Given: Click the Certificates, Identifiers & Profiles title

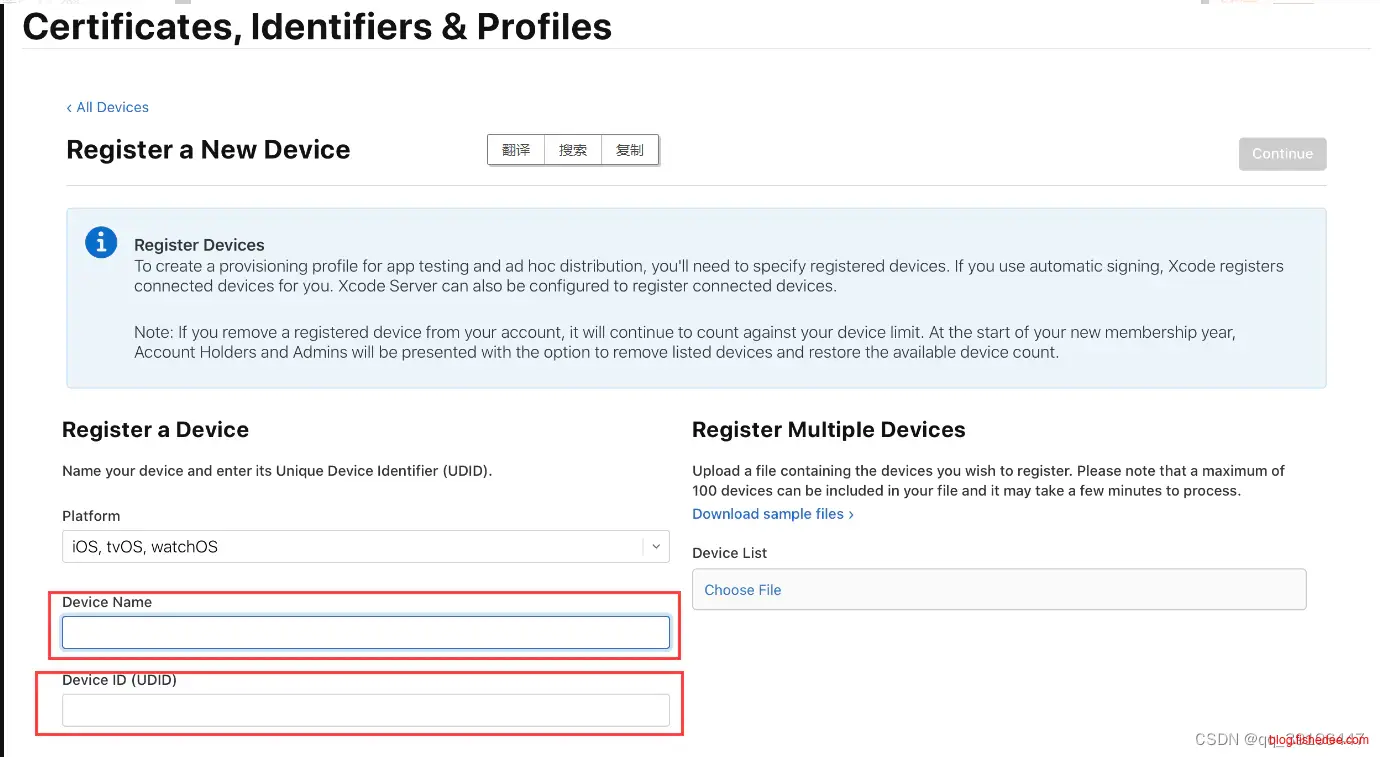Looking at the screenshot, I should click(x=317, y=27).
